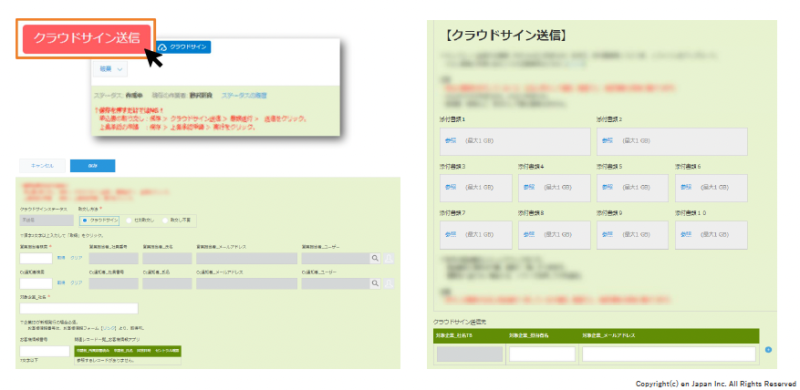Open the ステータスの履歴 link
Viewport: 800px width, 390px height.
244,95
